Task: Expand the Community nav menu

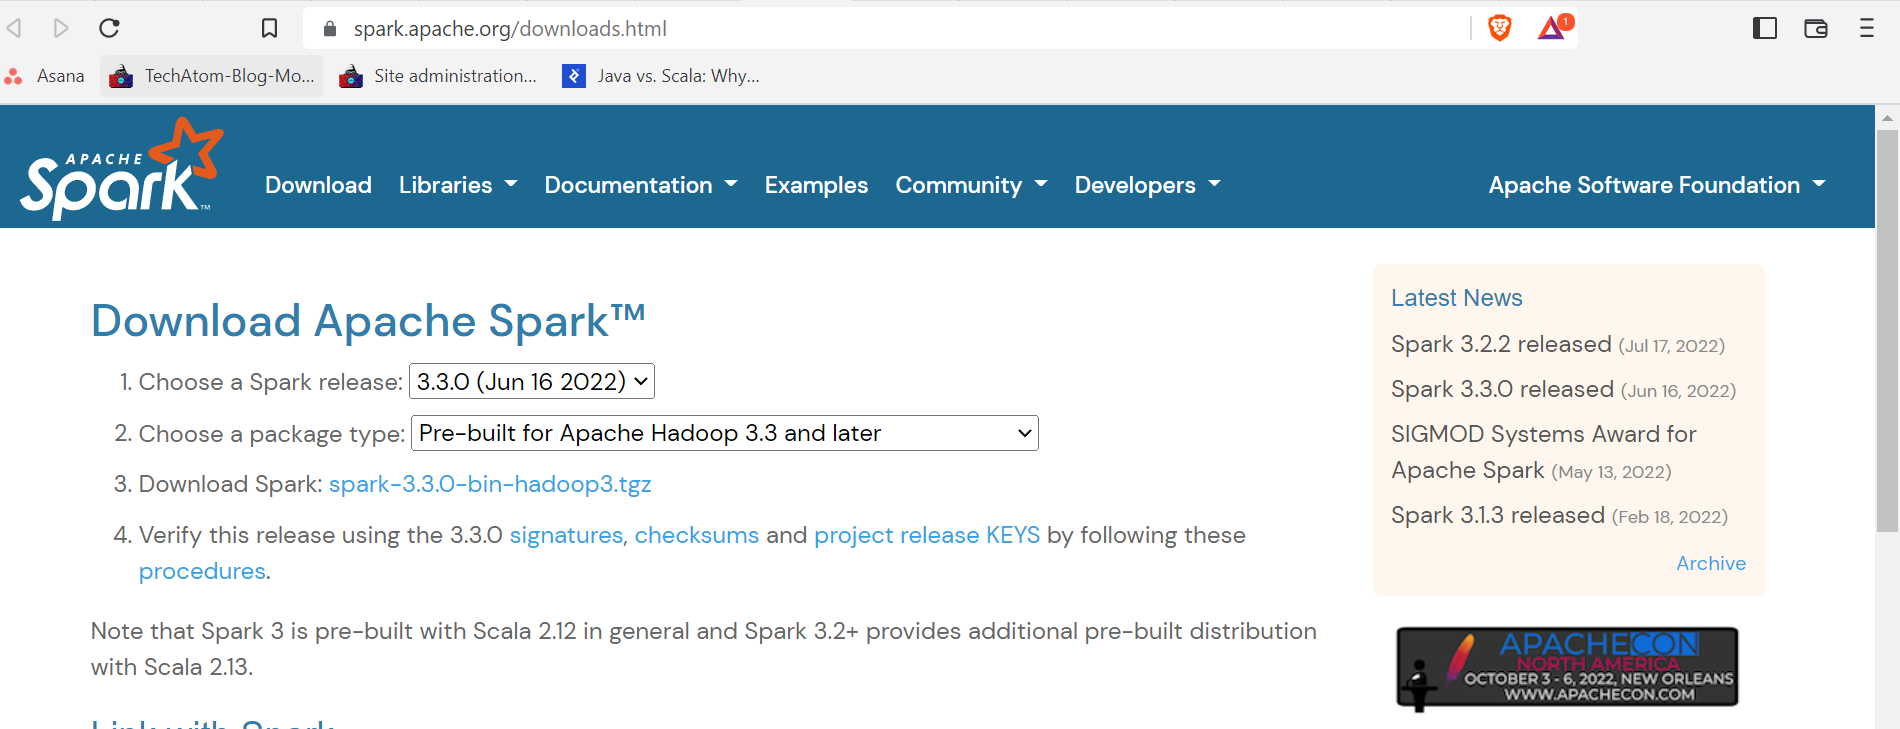Action: 971,185
